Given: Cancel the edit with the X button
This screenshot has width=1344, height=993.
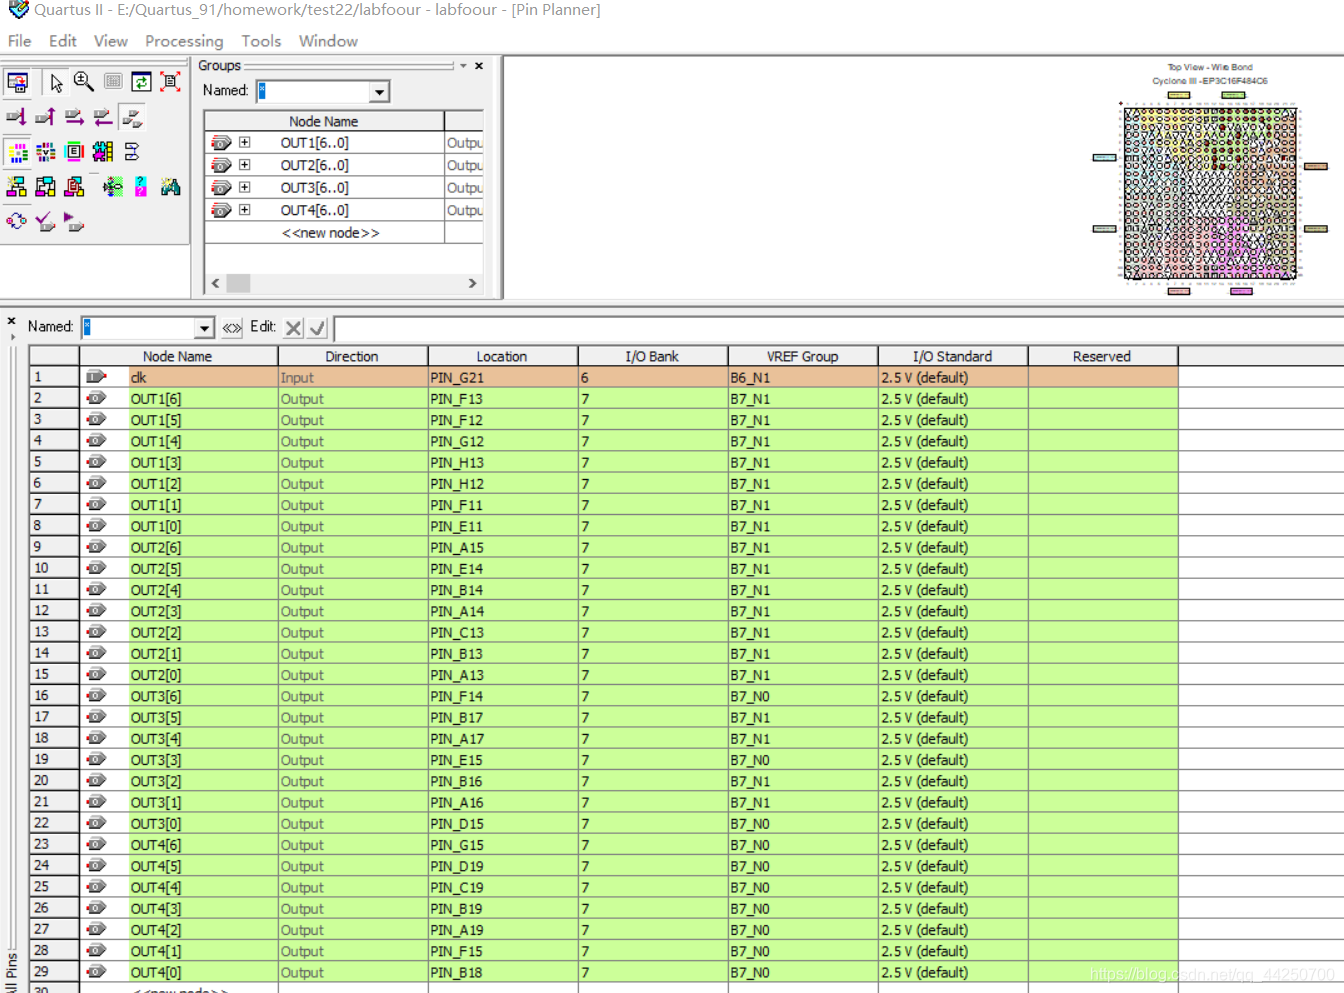Looking at the screenshot, I should point(293,328).
